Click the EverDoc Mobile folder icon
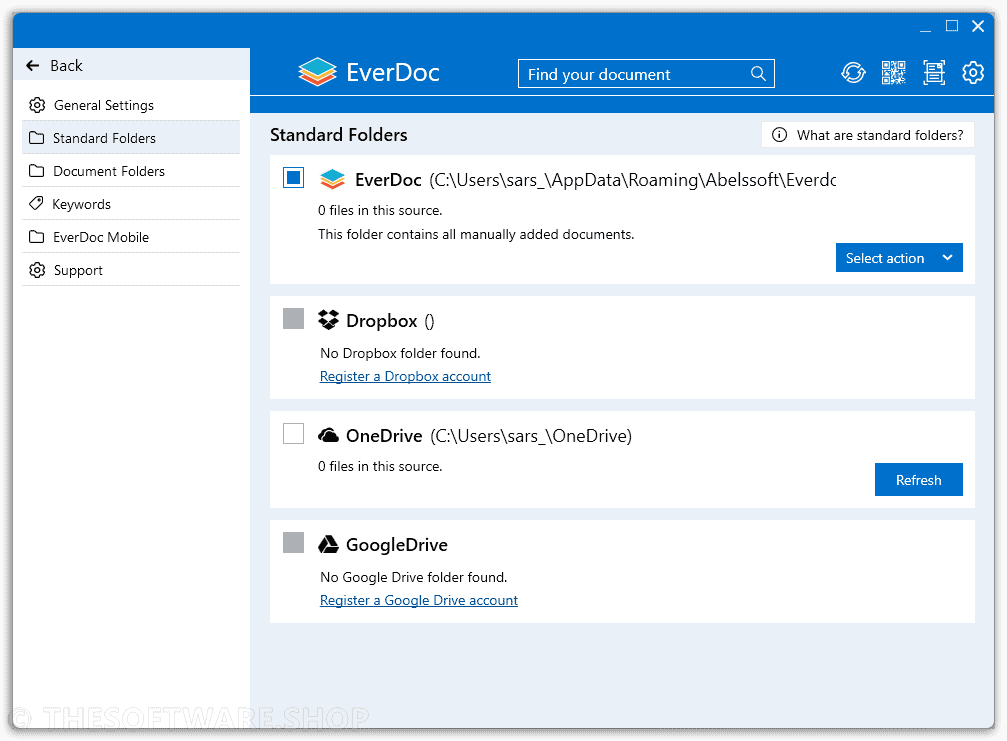The width and height of the screenshot is (1007, 741). (x=37, y=237)
